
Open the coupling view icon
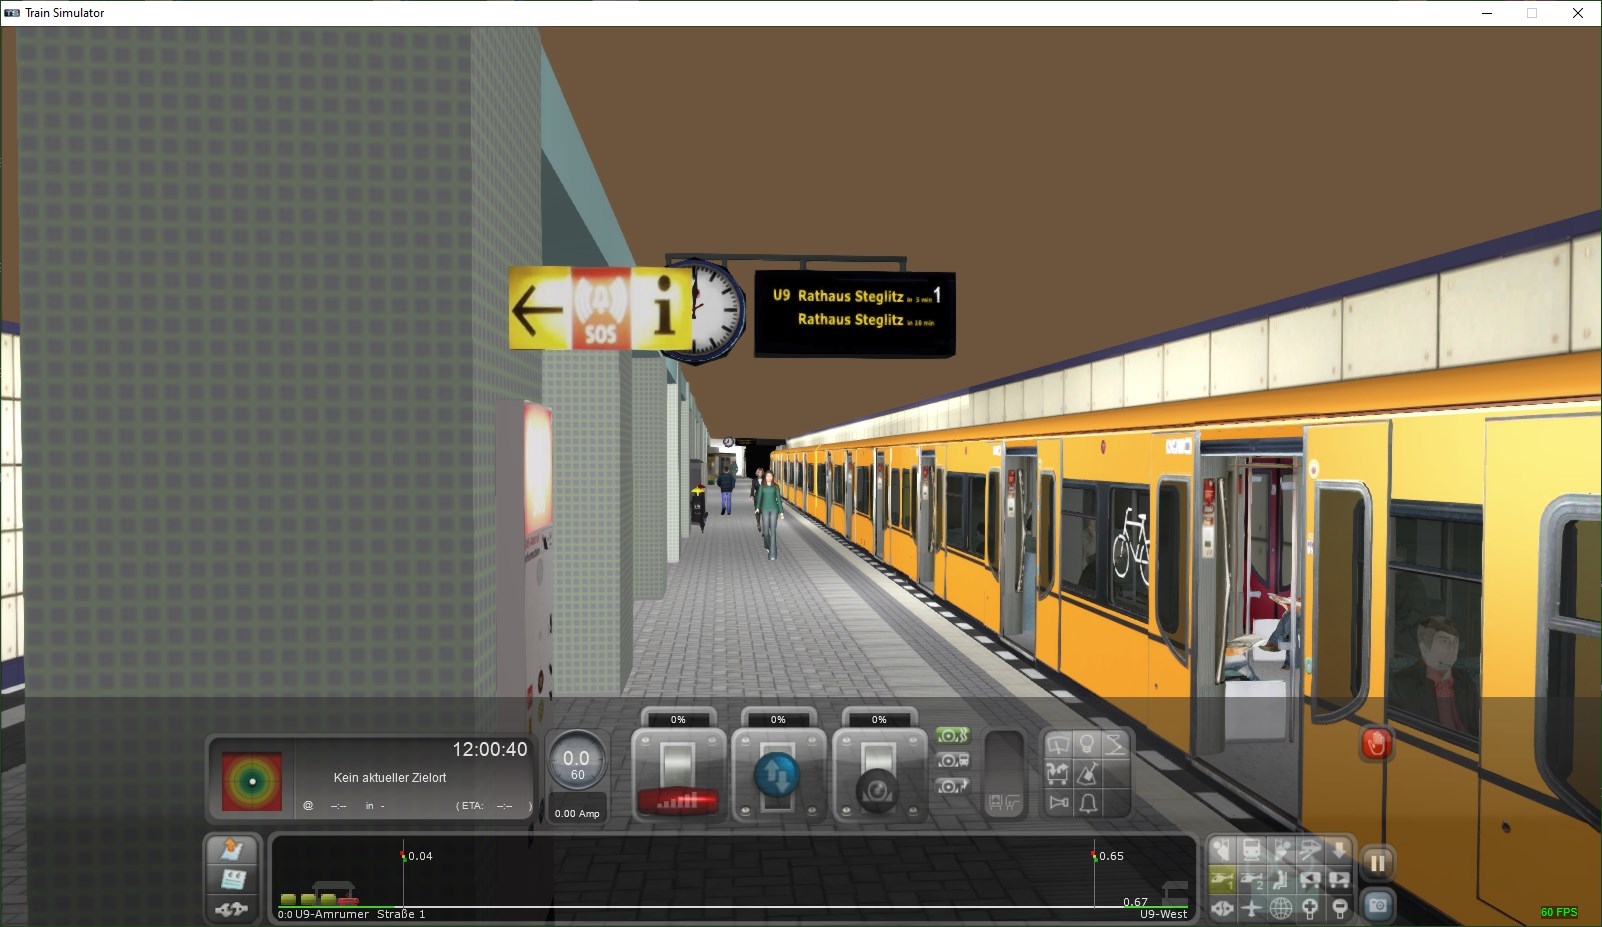click(x=1222, y=908)
